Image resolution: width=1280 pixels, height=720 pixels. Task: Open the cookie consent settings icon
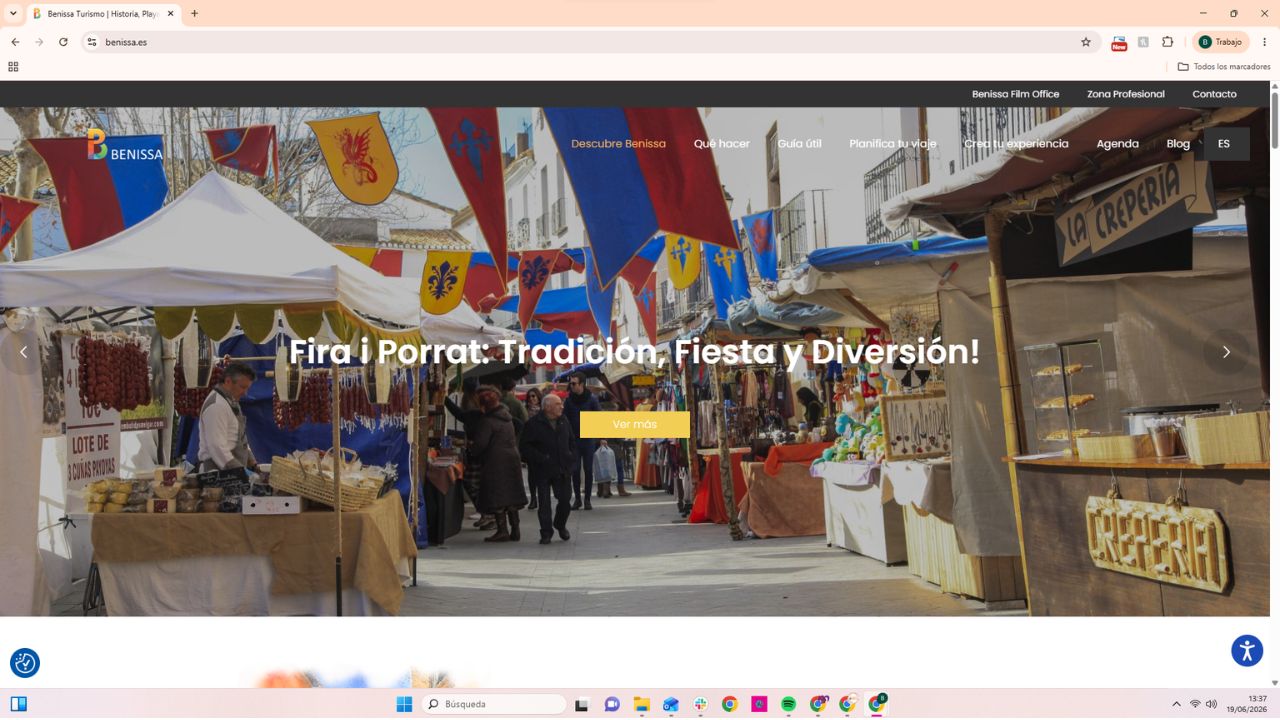pyautogui.click(x=25, y=663)
